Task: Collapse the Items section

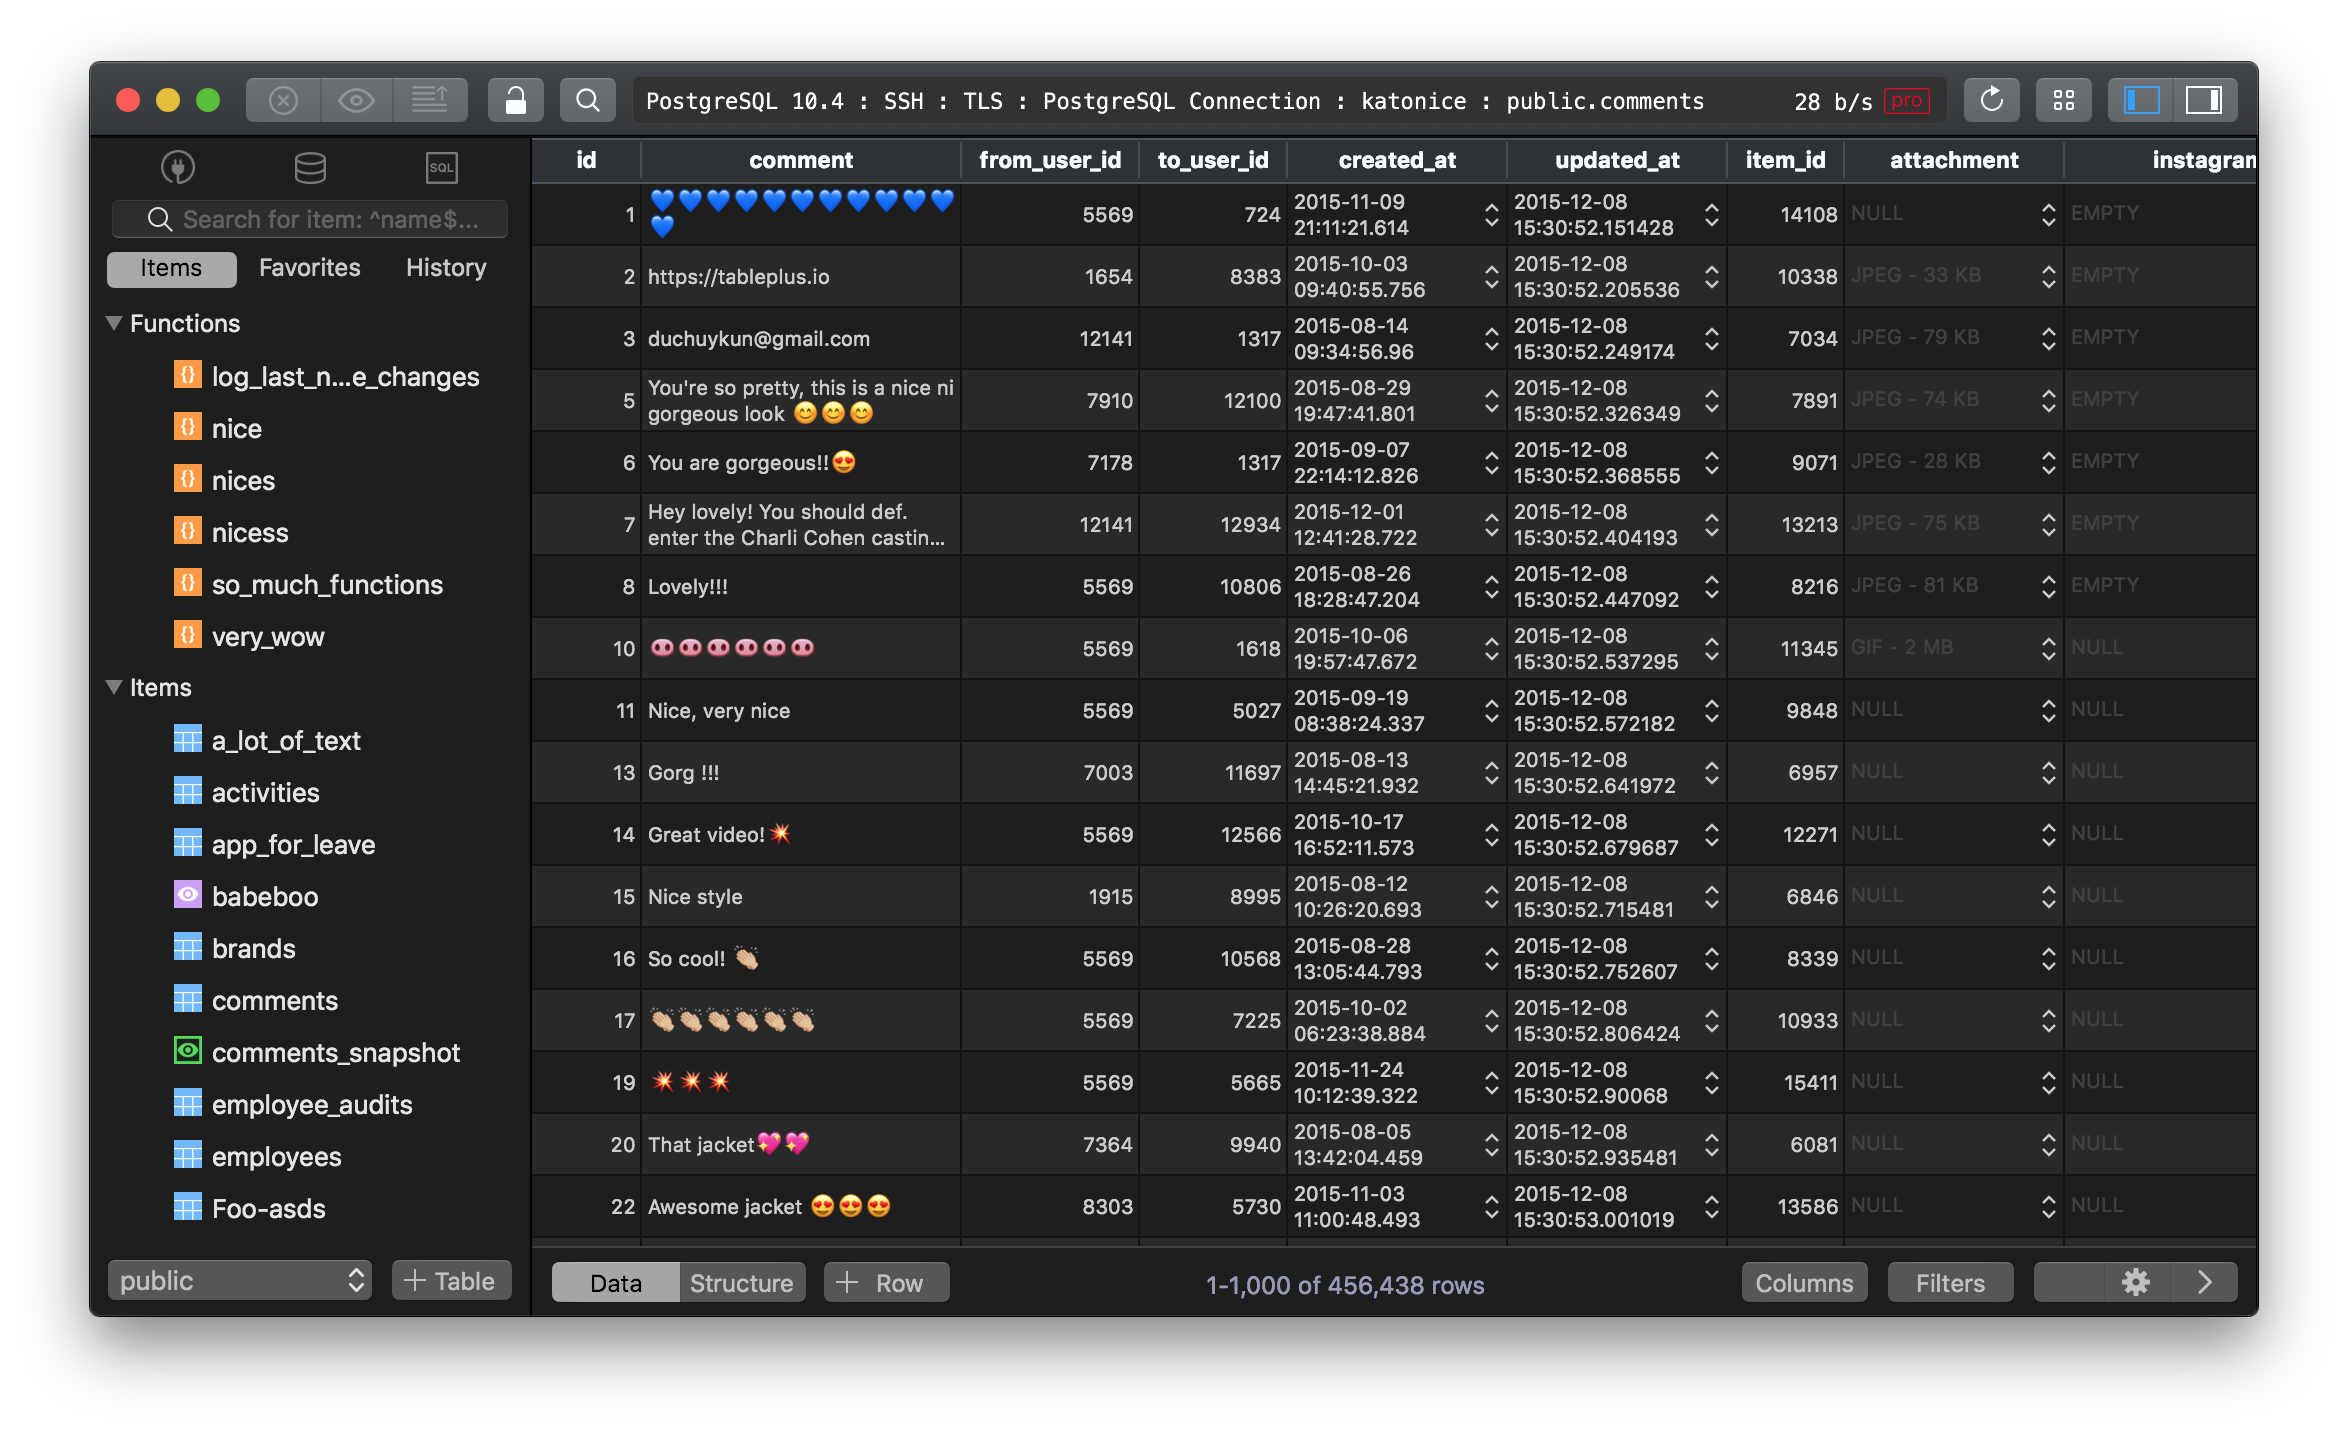Action: 114,687
